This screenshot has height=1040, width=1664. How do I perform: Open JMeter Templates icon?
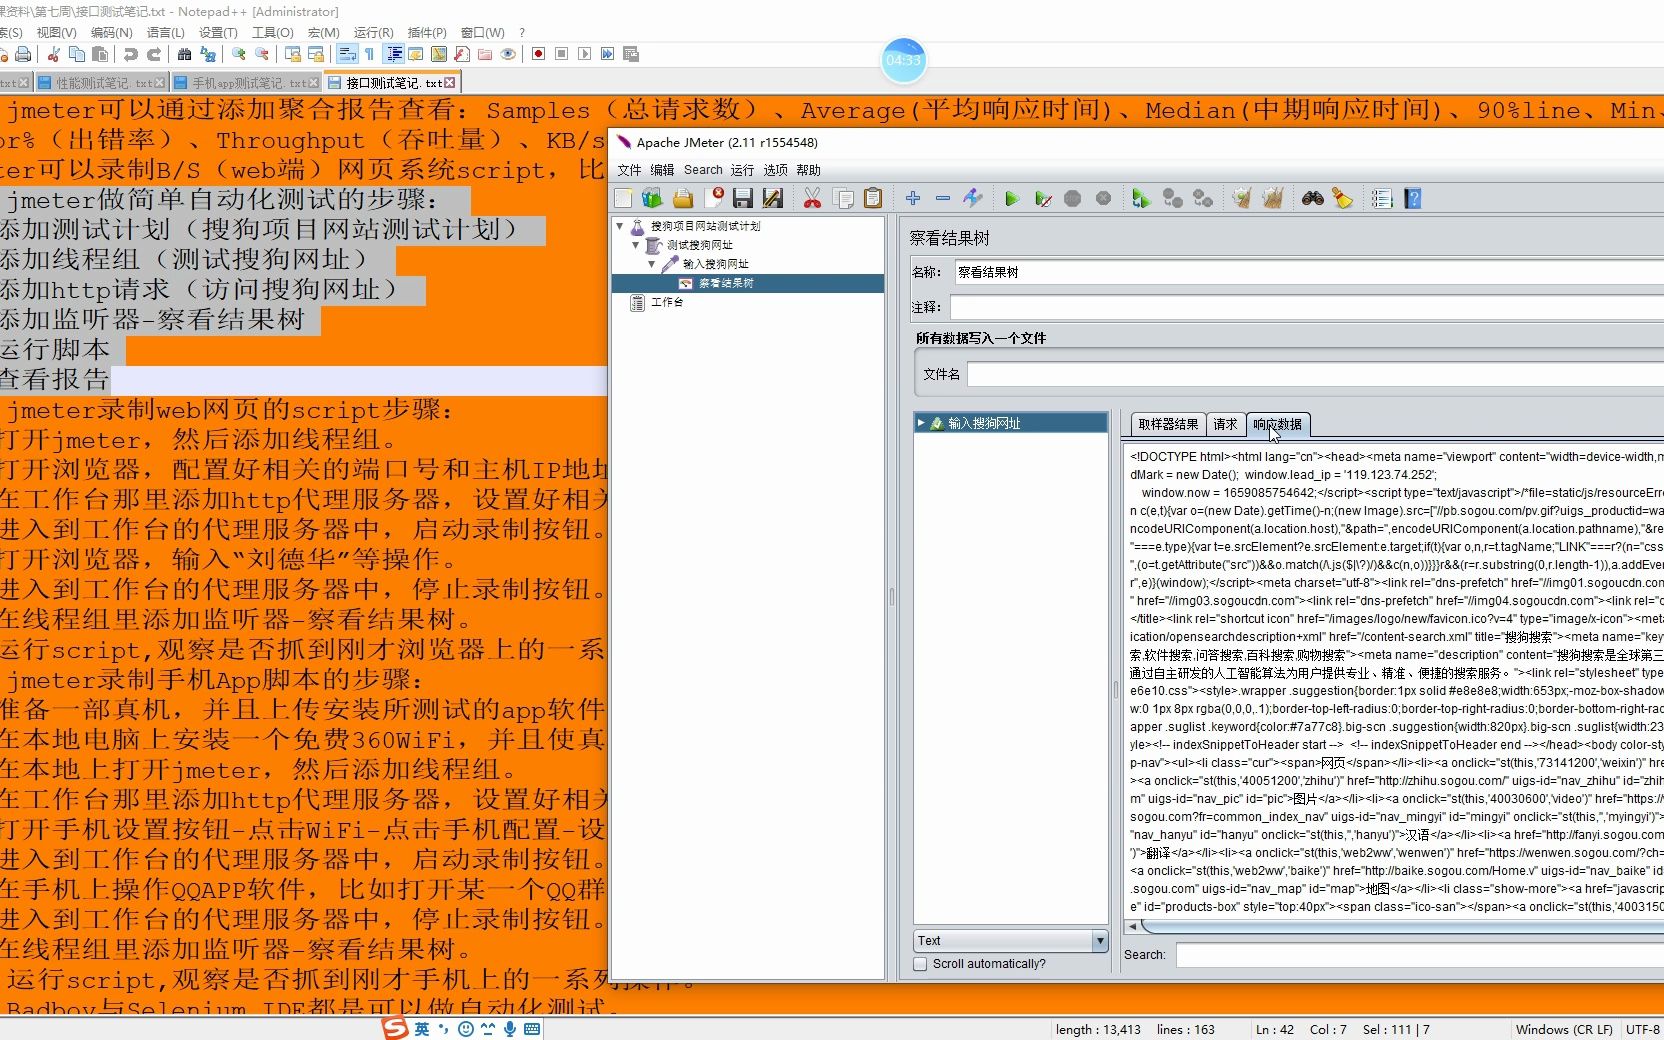click(x=652, y=199)
